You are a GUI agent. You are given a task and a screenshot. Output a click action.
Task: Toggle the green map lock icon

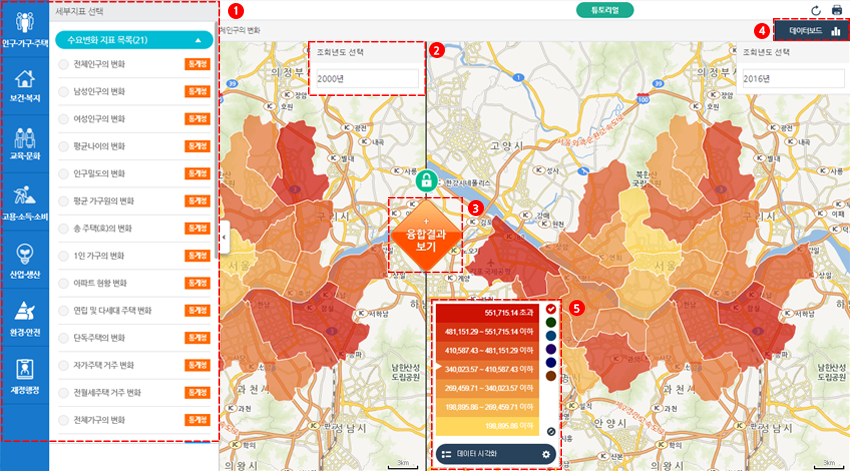[x=426, y=181]
